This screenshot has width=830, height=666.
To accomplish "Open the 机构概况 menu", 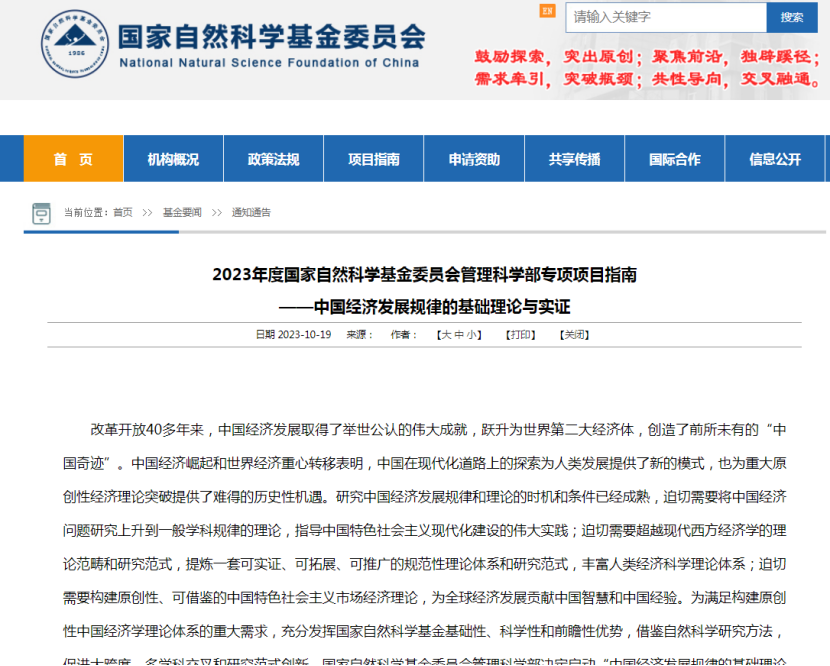I will 173,159.
